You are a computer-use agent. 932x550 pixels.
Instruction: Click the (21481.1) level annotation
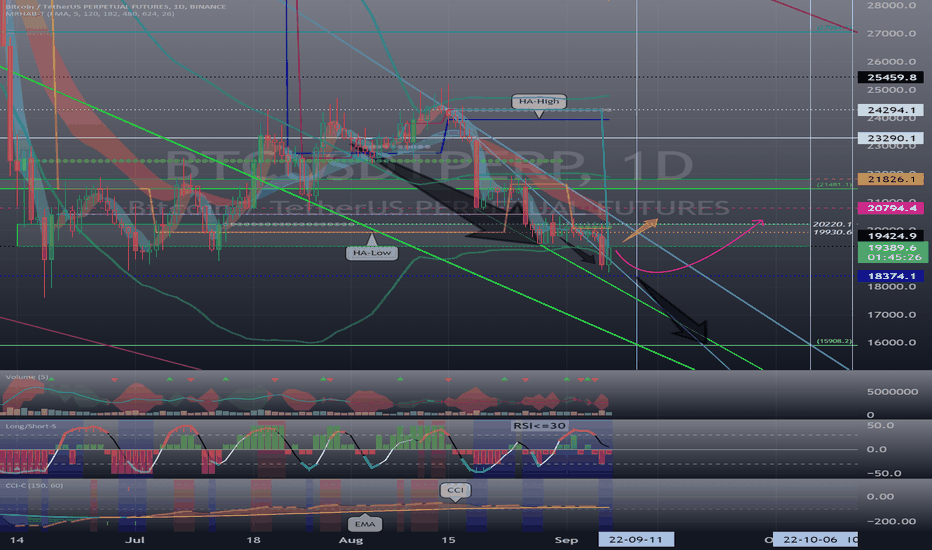click(834, 185)
